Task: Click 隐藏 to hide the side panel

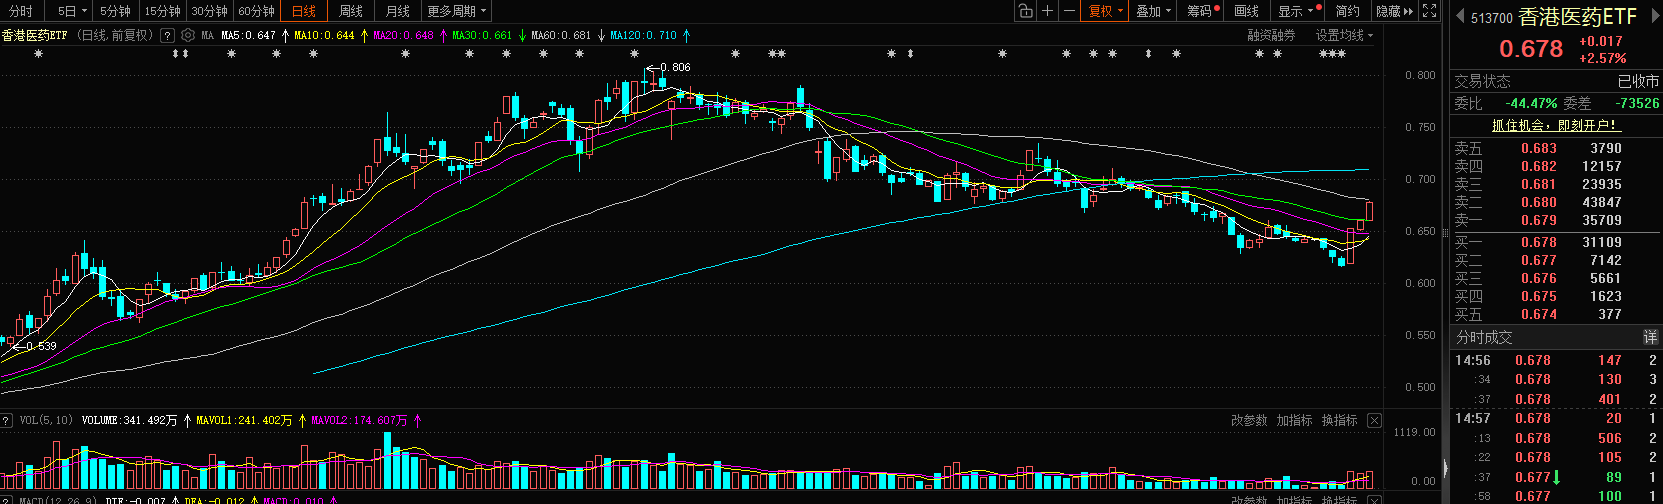Action: (x=1394, y=11)
